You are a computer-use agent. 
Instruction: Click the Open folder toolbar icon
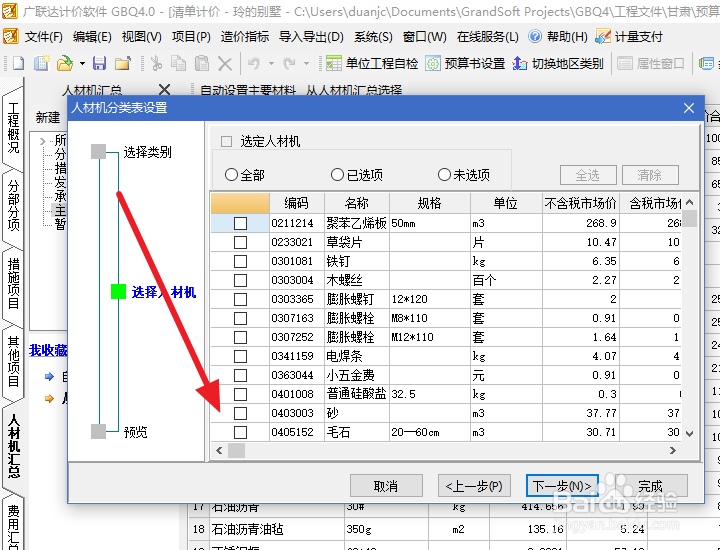(65, 63)
